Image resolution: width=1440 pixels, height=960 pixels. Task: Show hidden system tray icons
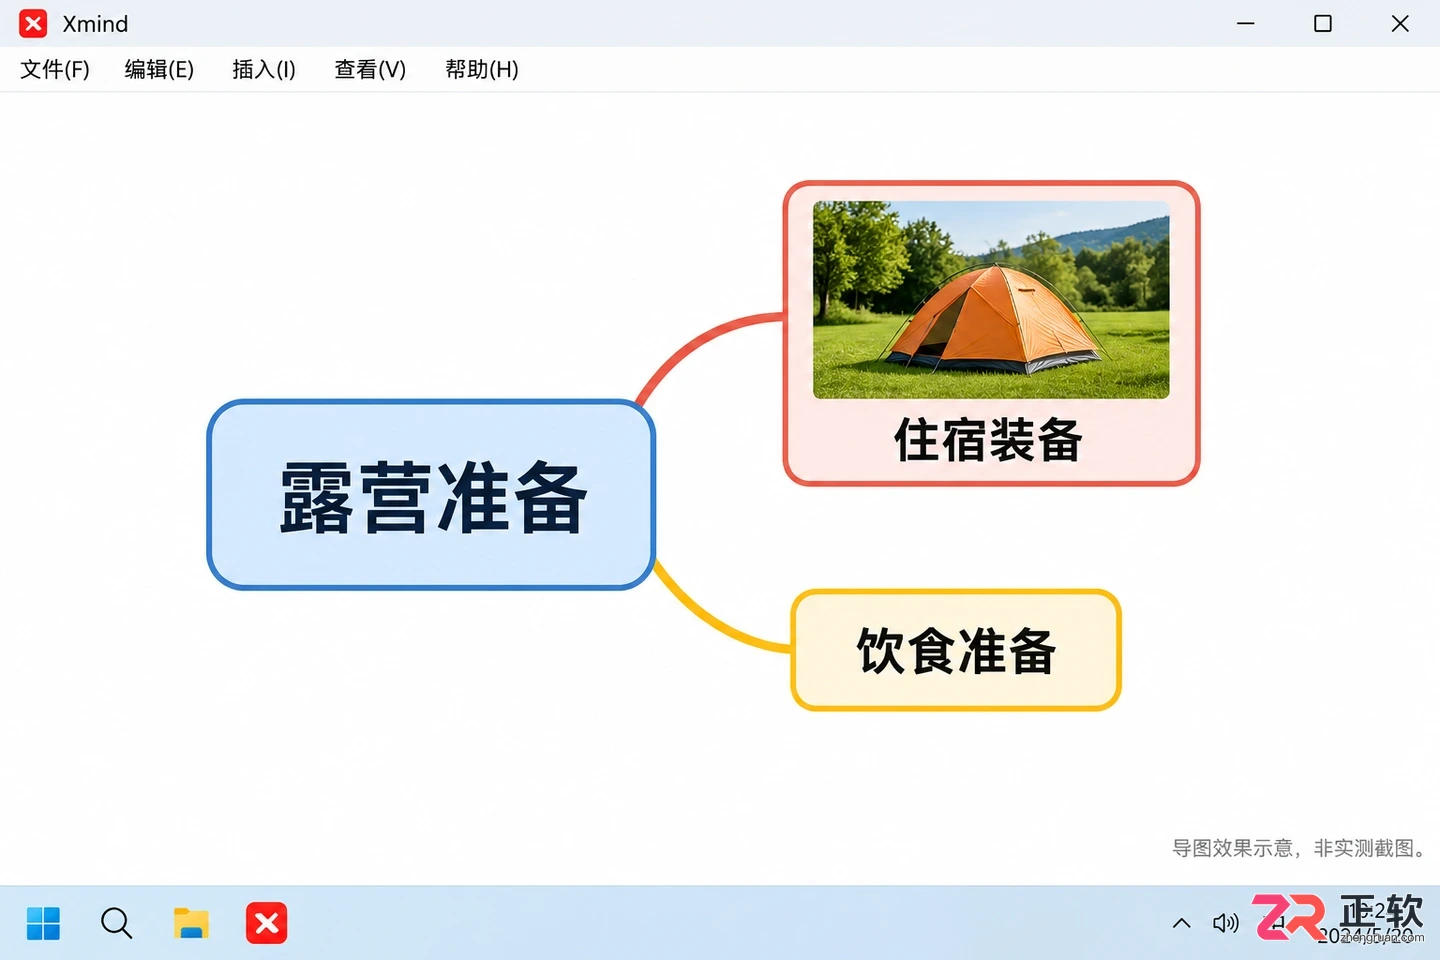click(1181, 923)
